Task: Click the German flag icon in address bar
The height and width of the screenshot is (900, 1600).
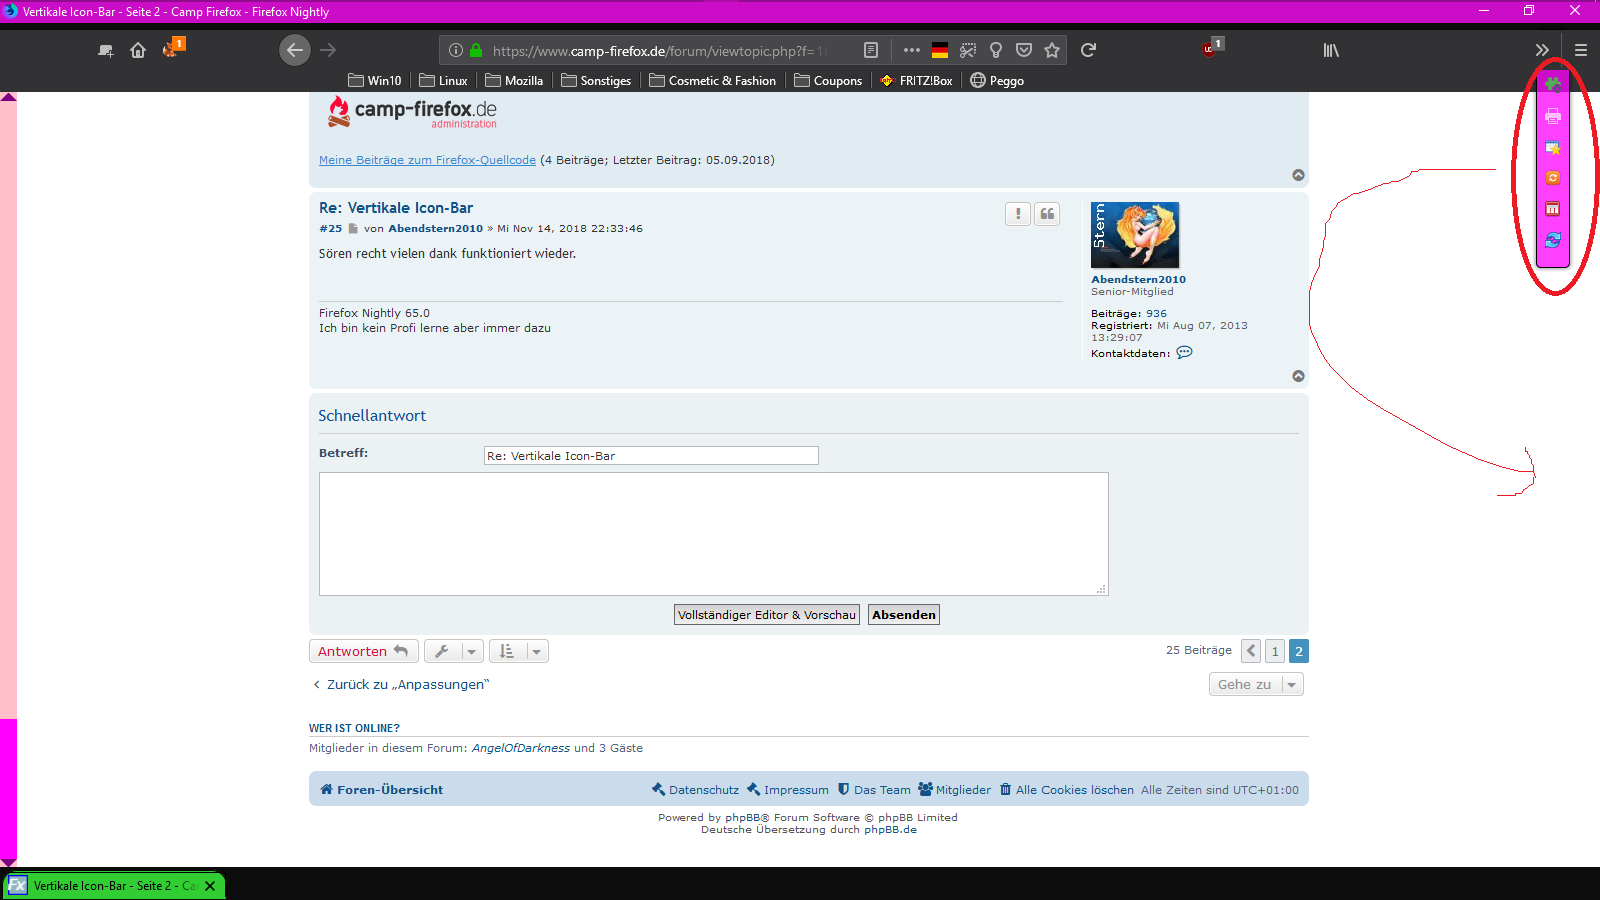Action: coord(940,50)
